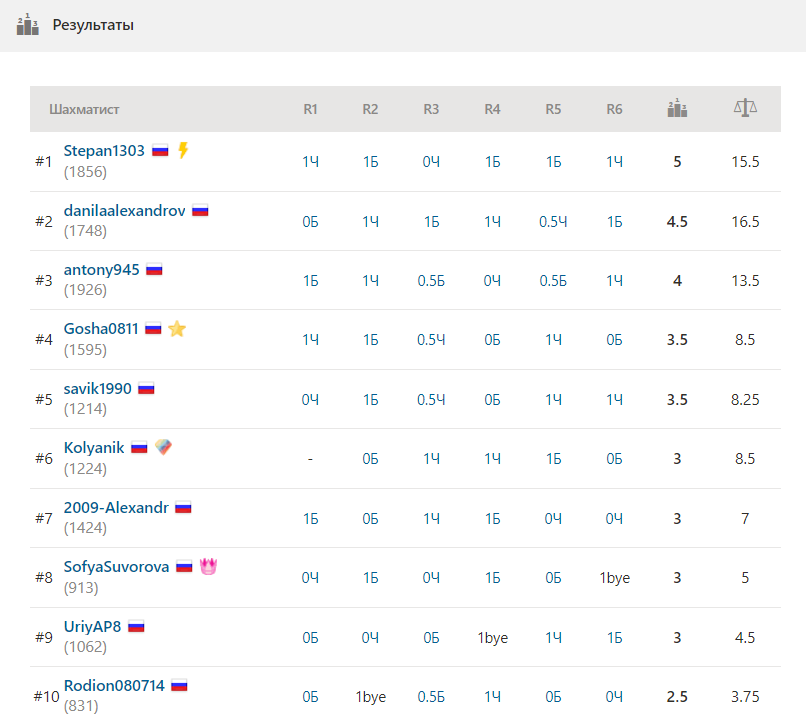Click the Russian flag next to danilaalexandrov

(x=200, y=211)
